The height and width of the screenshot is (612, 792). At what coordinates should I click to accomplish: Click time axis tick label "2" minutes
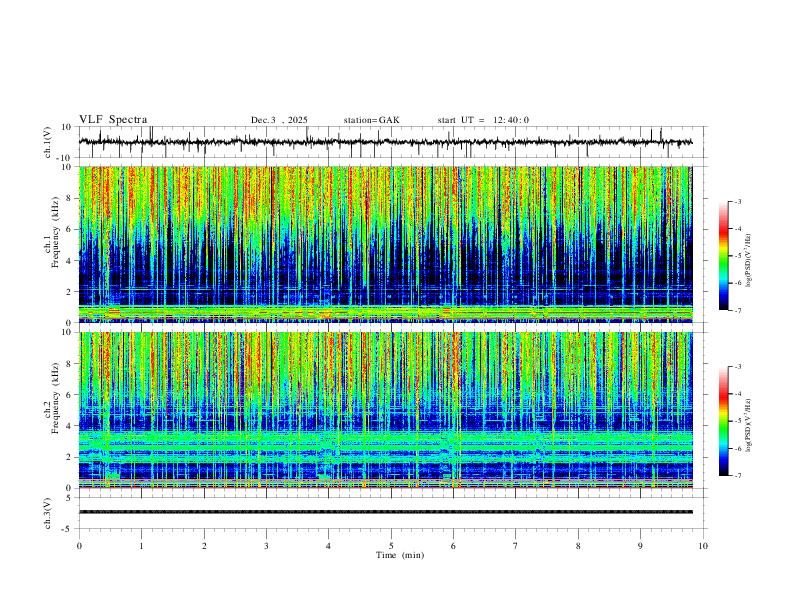coord(204,546)
